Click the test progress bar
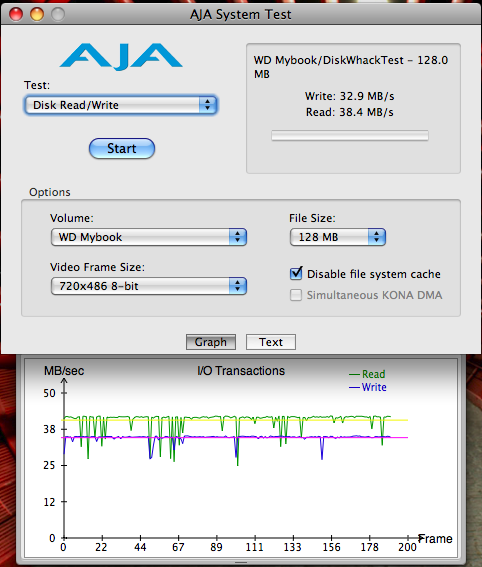 [350, 136]
